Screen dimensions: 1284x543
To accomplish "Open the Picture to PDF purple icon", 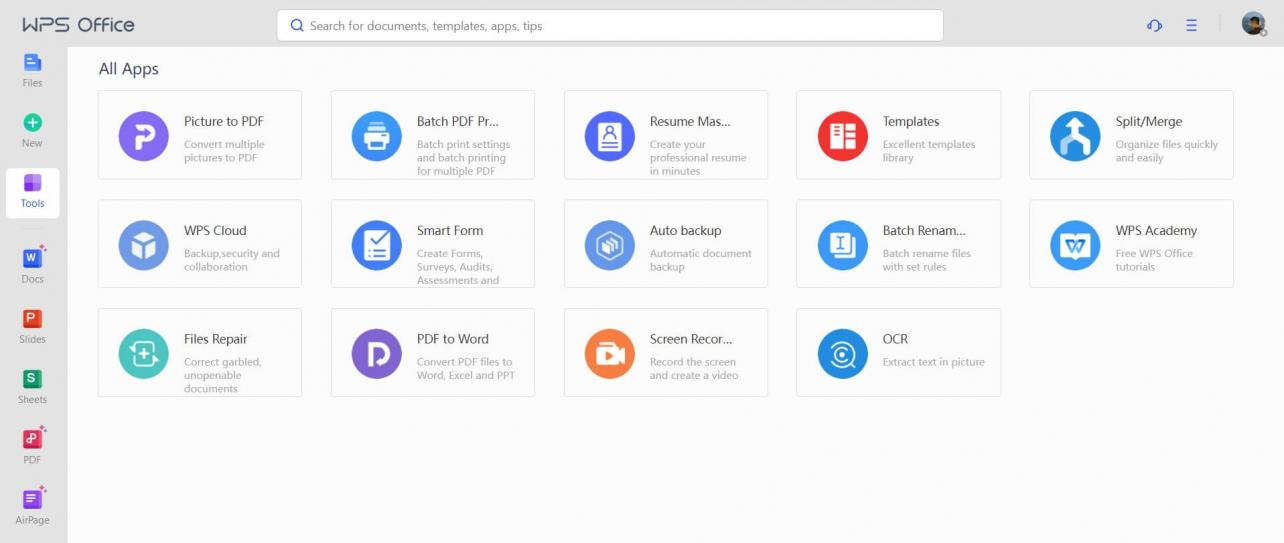I will pyautogui.click(x=144, y=136).
